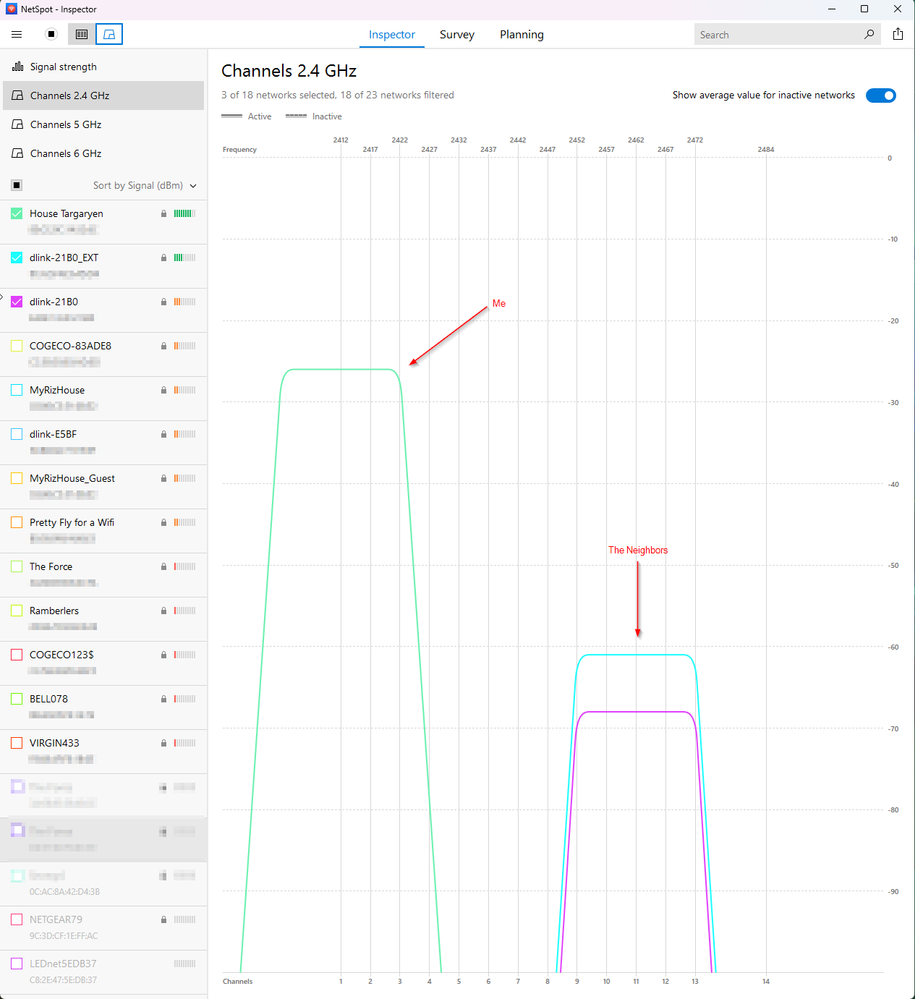This screenshot has width=915, height=999.
Task: Click inside the Search field
Action: (x=780, y=33)
